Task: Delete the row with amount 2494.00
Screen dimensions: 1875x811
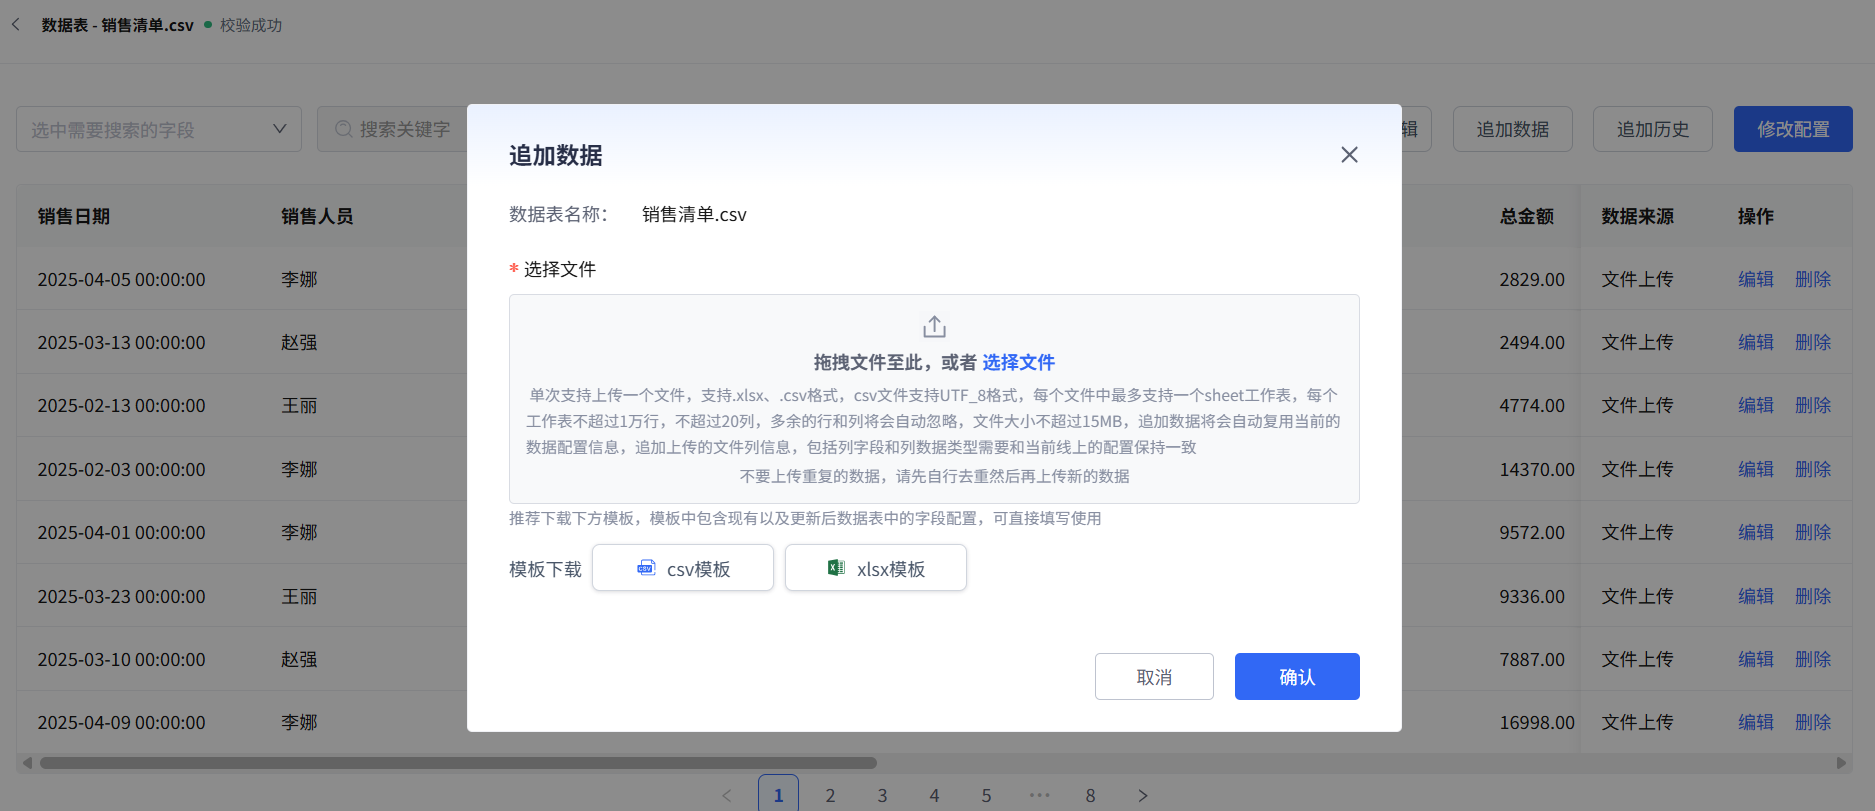Action: tap(1813, 342)
